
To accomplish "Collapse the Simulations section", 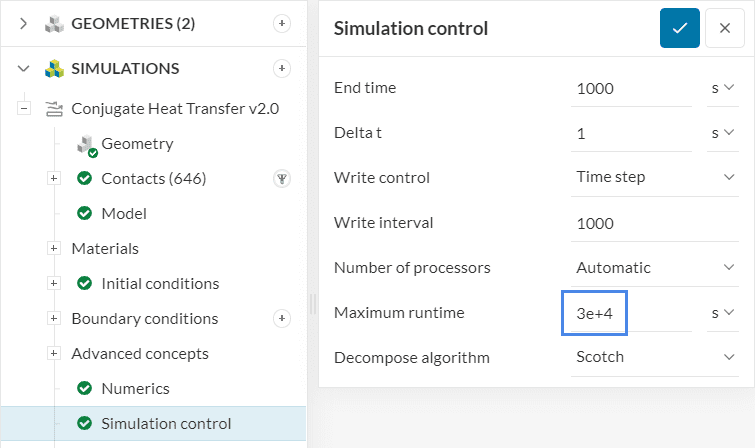I will point(24,69).
